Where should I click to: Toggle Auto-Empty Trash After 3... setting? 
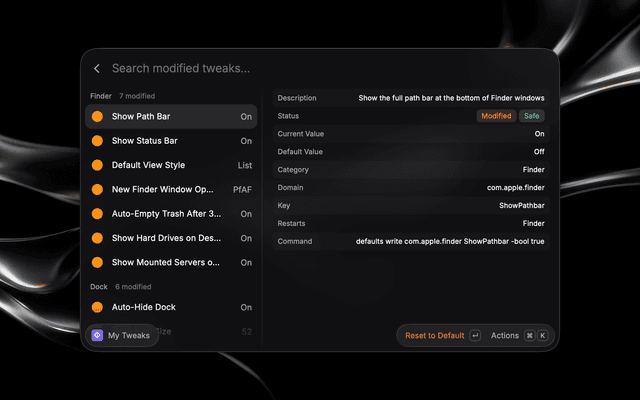(x=246, y=214)
